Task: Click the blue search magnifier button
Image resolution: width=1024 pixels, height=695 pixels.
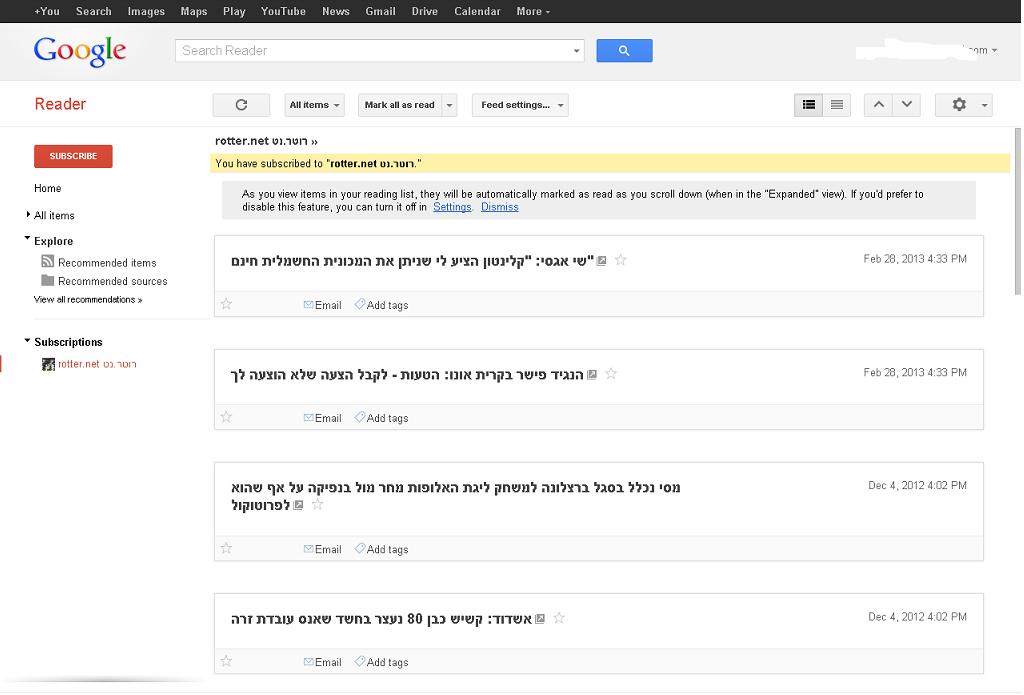Action: pos(624,51)
